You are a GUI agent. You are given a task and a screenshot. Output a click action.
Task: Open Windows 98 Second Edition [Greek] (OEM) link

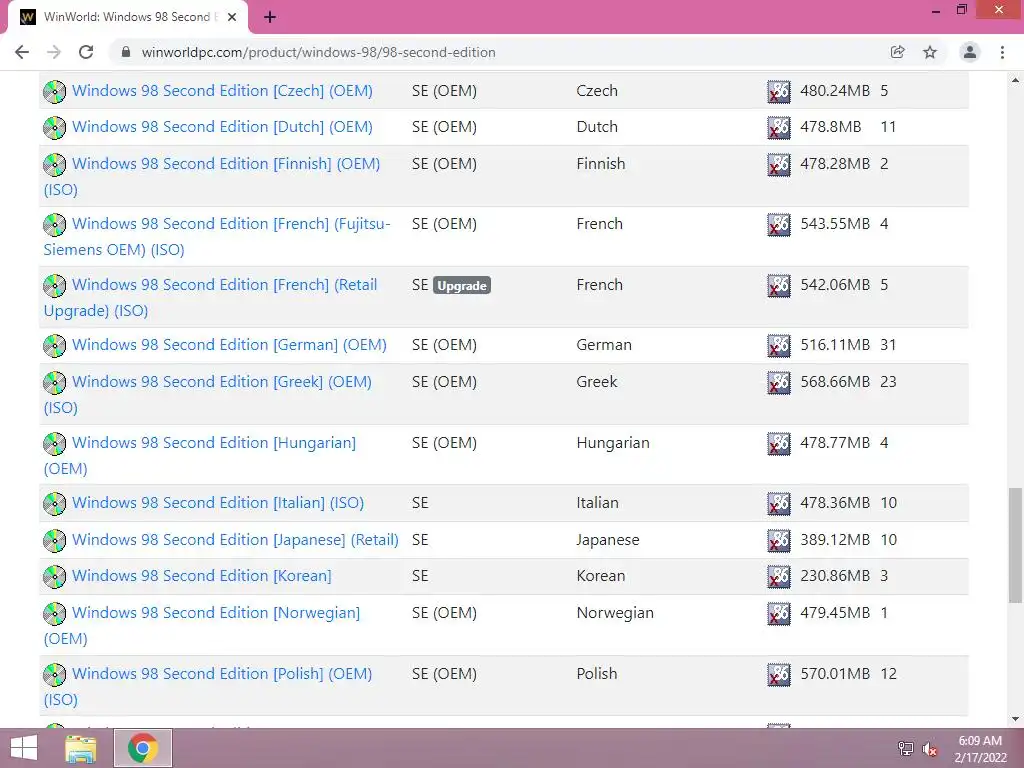click(x=221, y=382)
